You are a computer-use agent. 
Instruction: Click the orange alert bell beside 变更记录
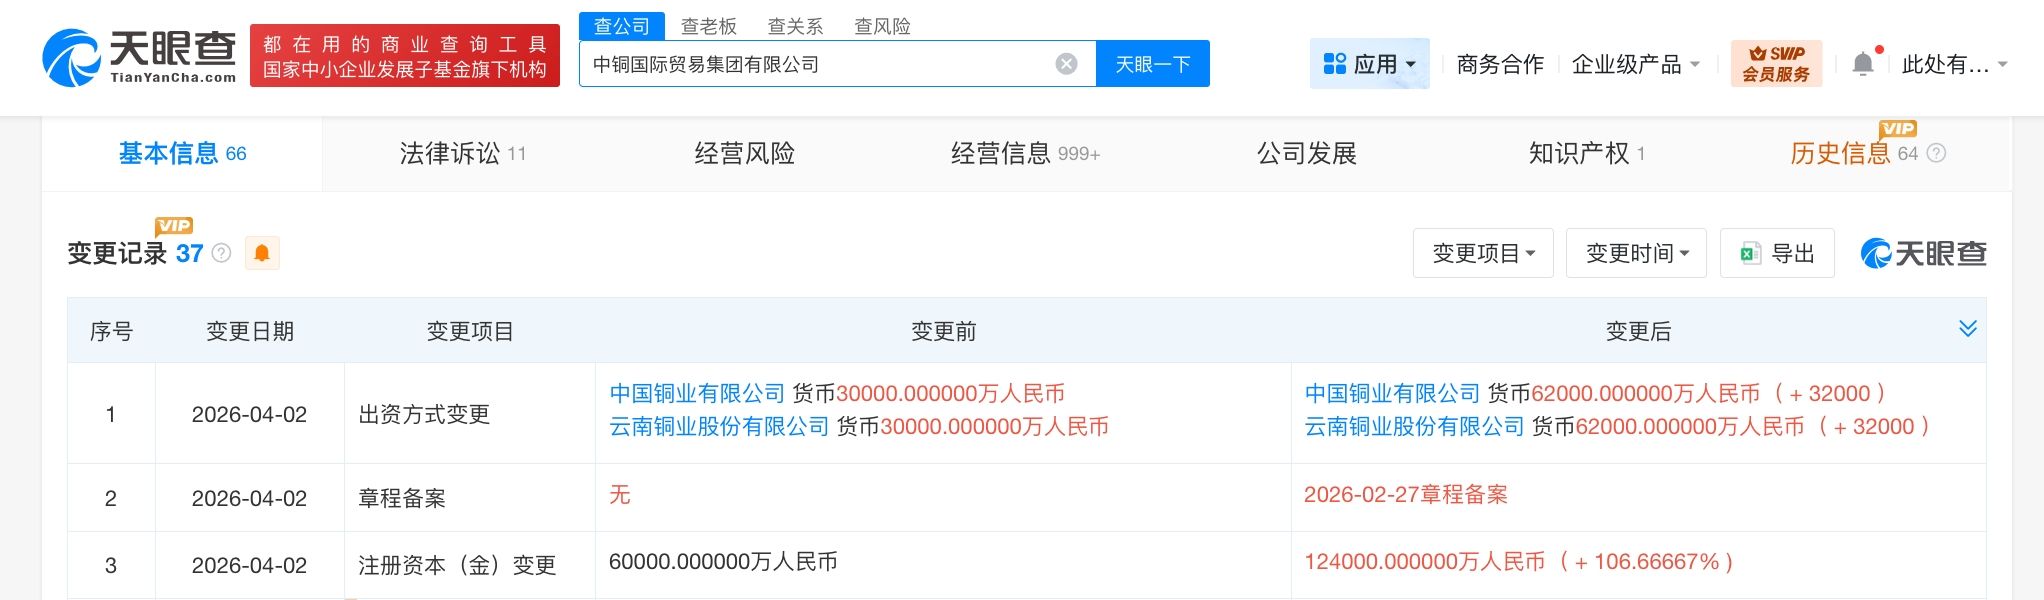(262, 253)
